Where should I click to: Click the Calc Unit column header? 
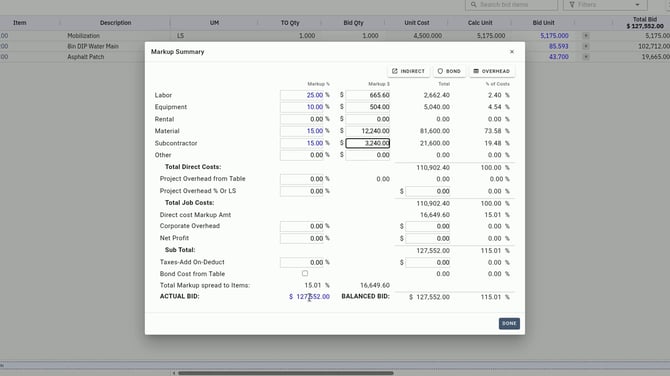[480, 23]
